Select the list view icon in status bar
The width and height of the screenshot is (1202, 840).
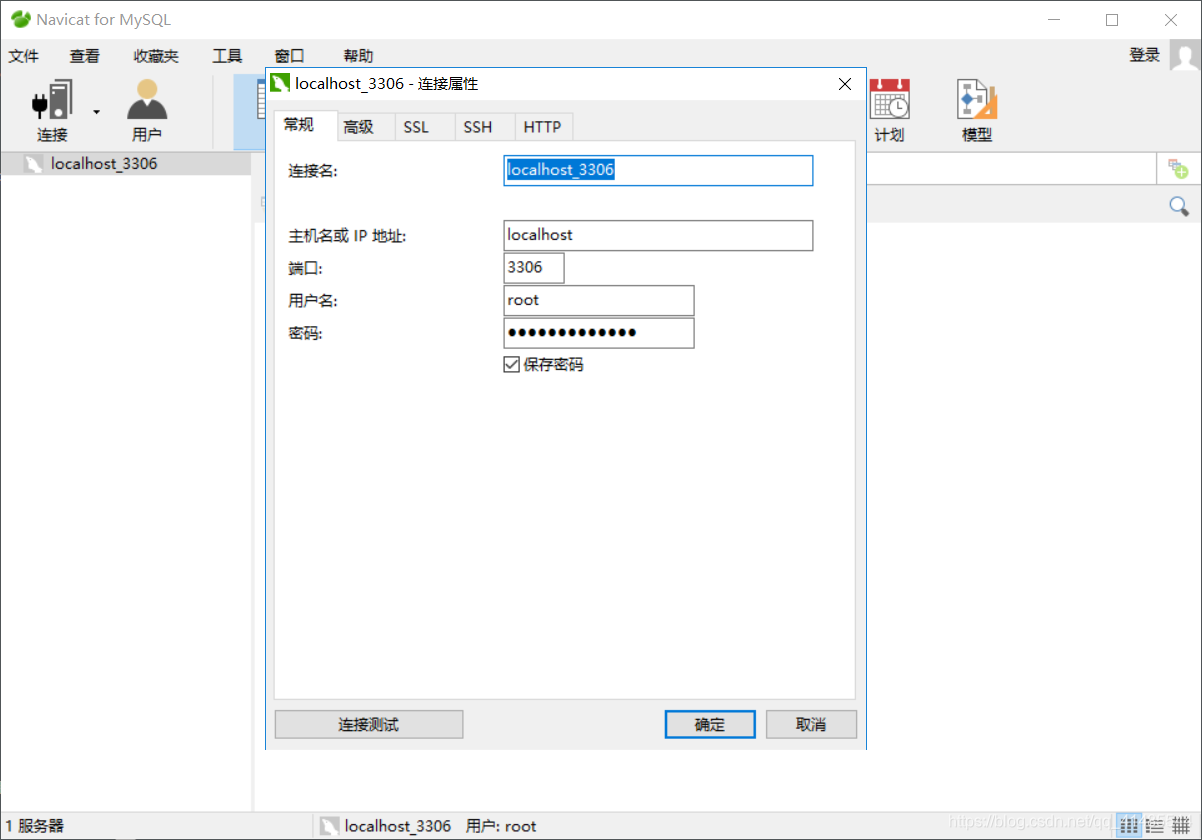(1128, 825)
